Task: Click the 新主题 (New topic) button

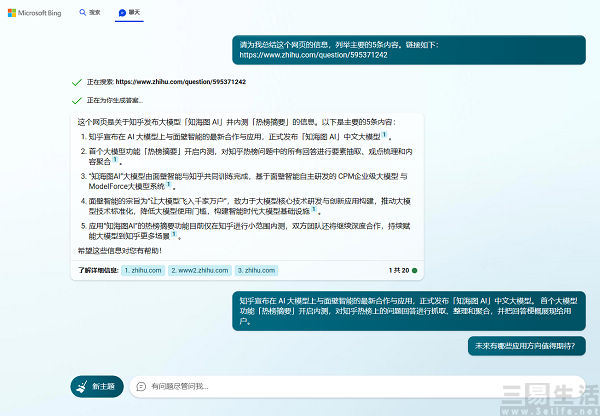Action: [x=96, y=386]
